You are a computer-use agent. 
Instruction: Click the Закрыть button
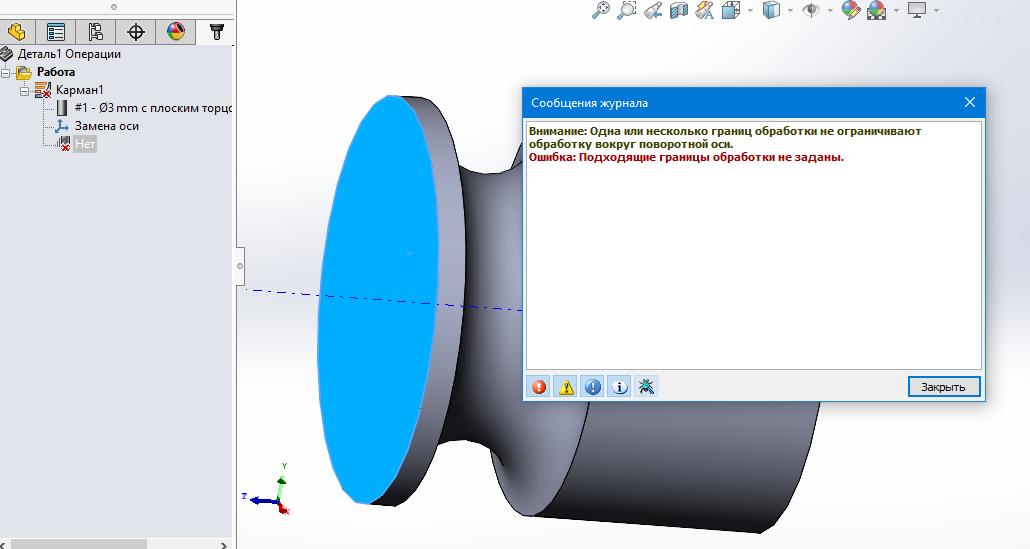point(943,387)
